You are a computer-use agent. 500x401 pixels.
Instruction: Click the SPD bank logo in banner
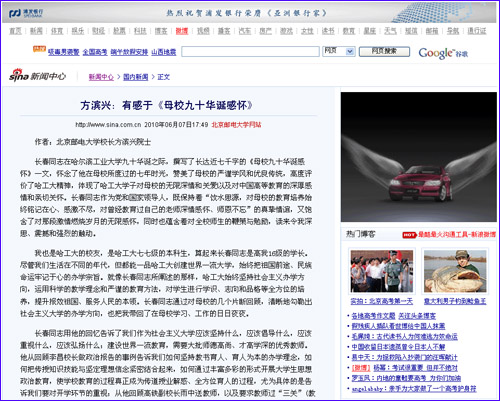[26, 13]
